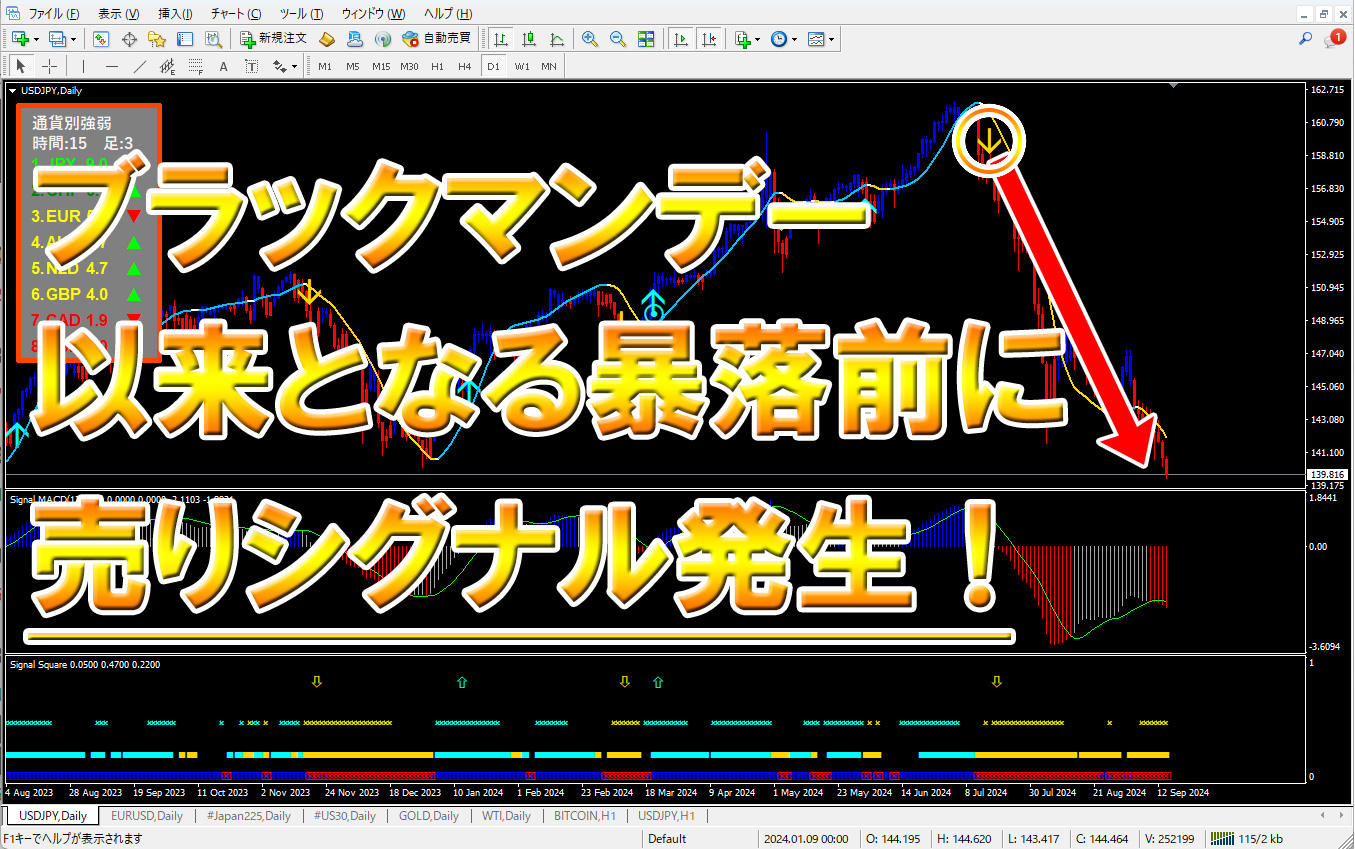Click the 新規注文 new order button
This screenshot has width=1355, height=849.
tap(273, 39)
